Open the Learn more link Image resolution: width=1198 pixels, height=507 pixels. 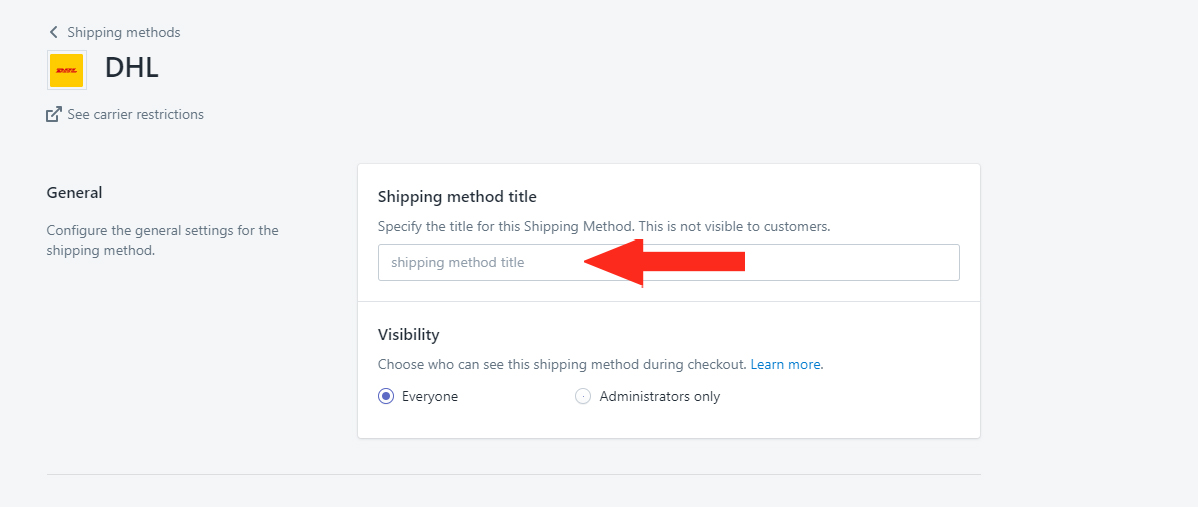(785, 365)
